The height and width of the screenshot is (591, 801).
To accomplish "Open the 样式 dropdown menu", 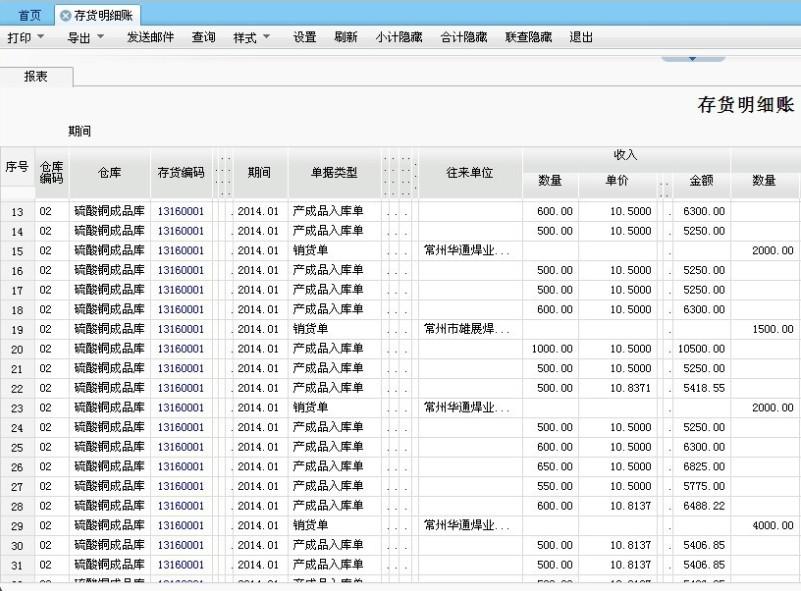I will 251,38.
